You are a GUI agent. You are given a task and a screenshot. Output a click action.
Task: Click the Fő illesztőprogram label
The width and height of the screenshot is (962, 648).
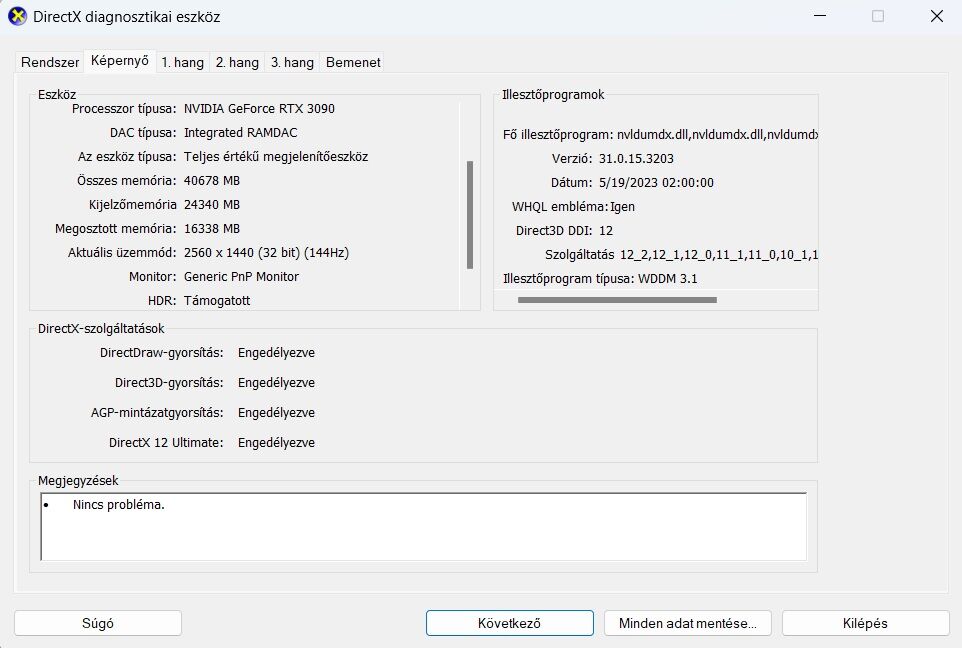(558, 134)
